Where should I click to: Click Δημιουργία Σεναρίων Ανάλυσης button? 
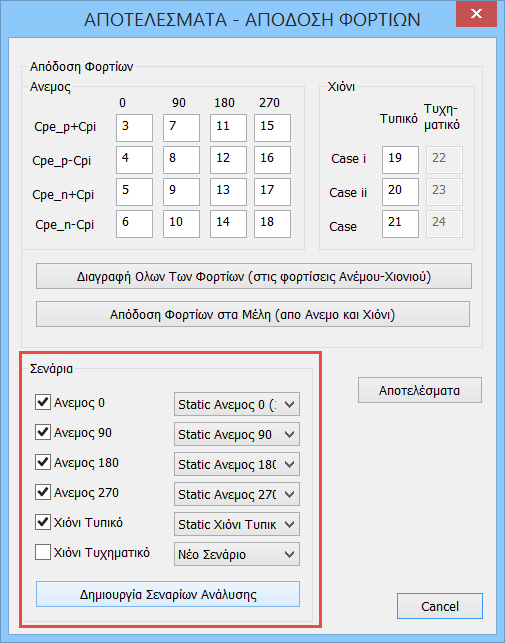[x=168, y=594]
